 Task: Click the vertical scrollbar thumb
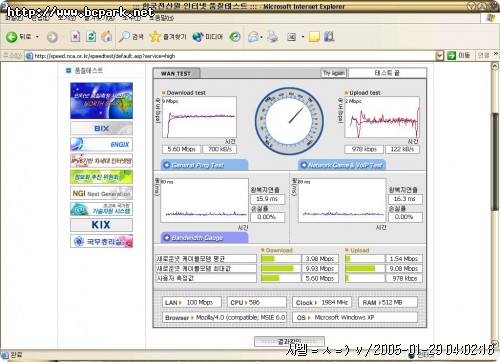click(x=495, y=162)
